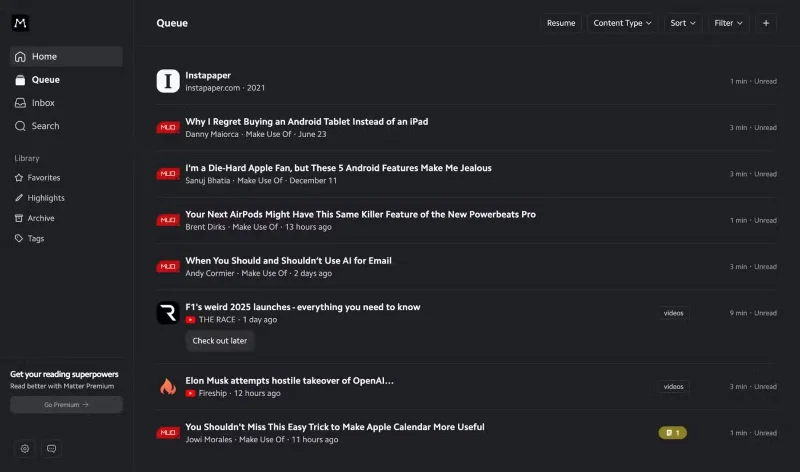Open the feedback chat icon
This screenshot has height=472, width=800.
coord(52,449)
